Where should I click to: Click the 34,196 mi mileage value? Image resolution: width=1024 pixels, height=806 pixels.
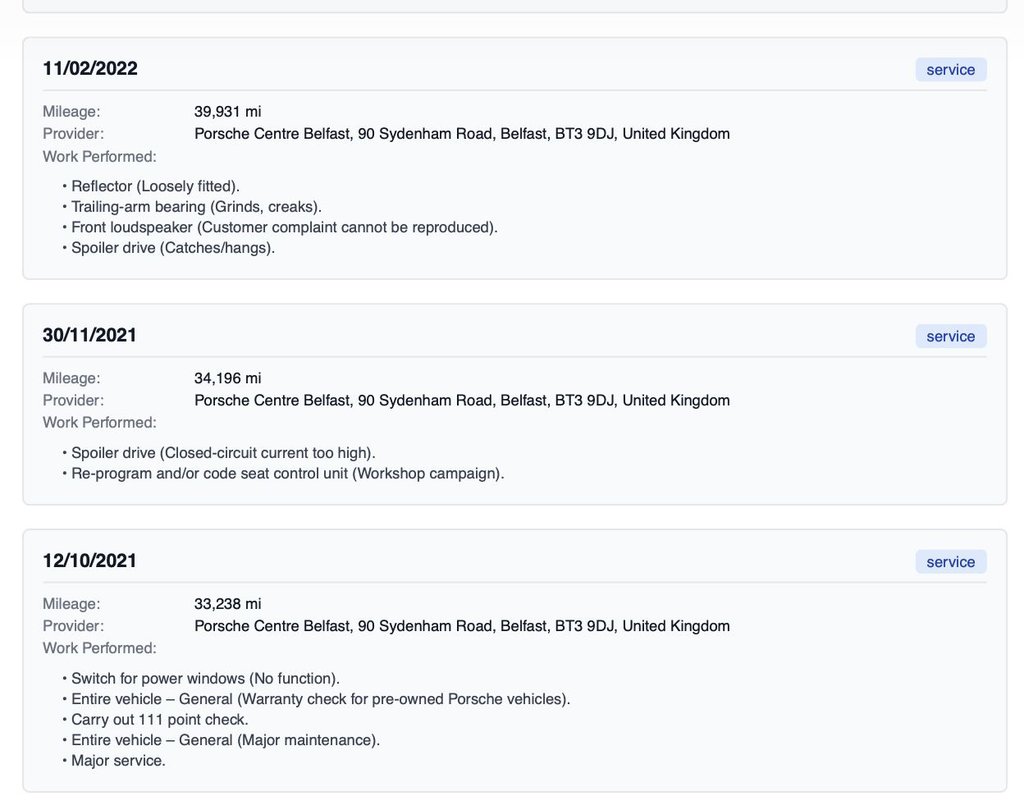point(227,378)
